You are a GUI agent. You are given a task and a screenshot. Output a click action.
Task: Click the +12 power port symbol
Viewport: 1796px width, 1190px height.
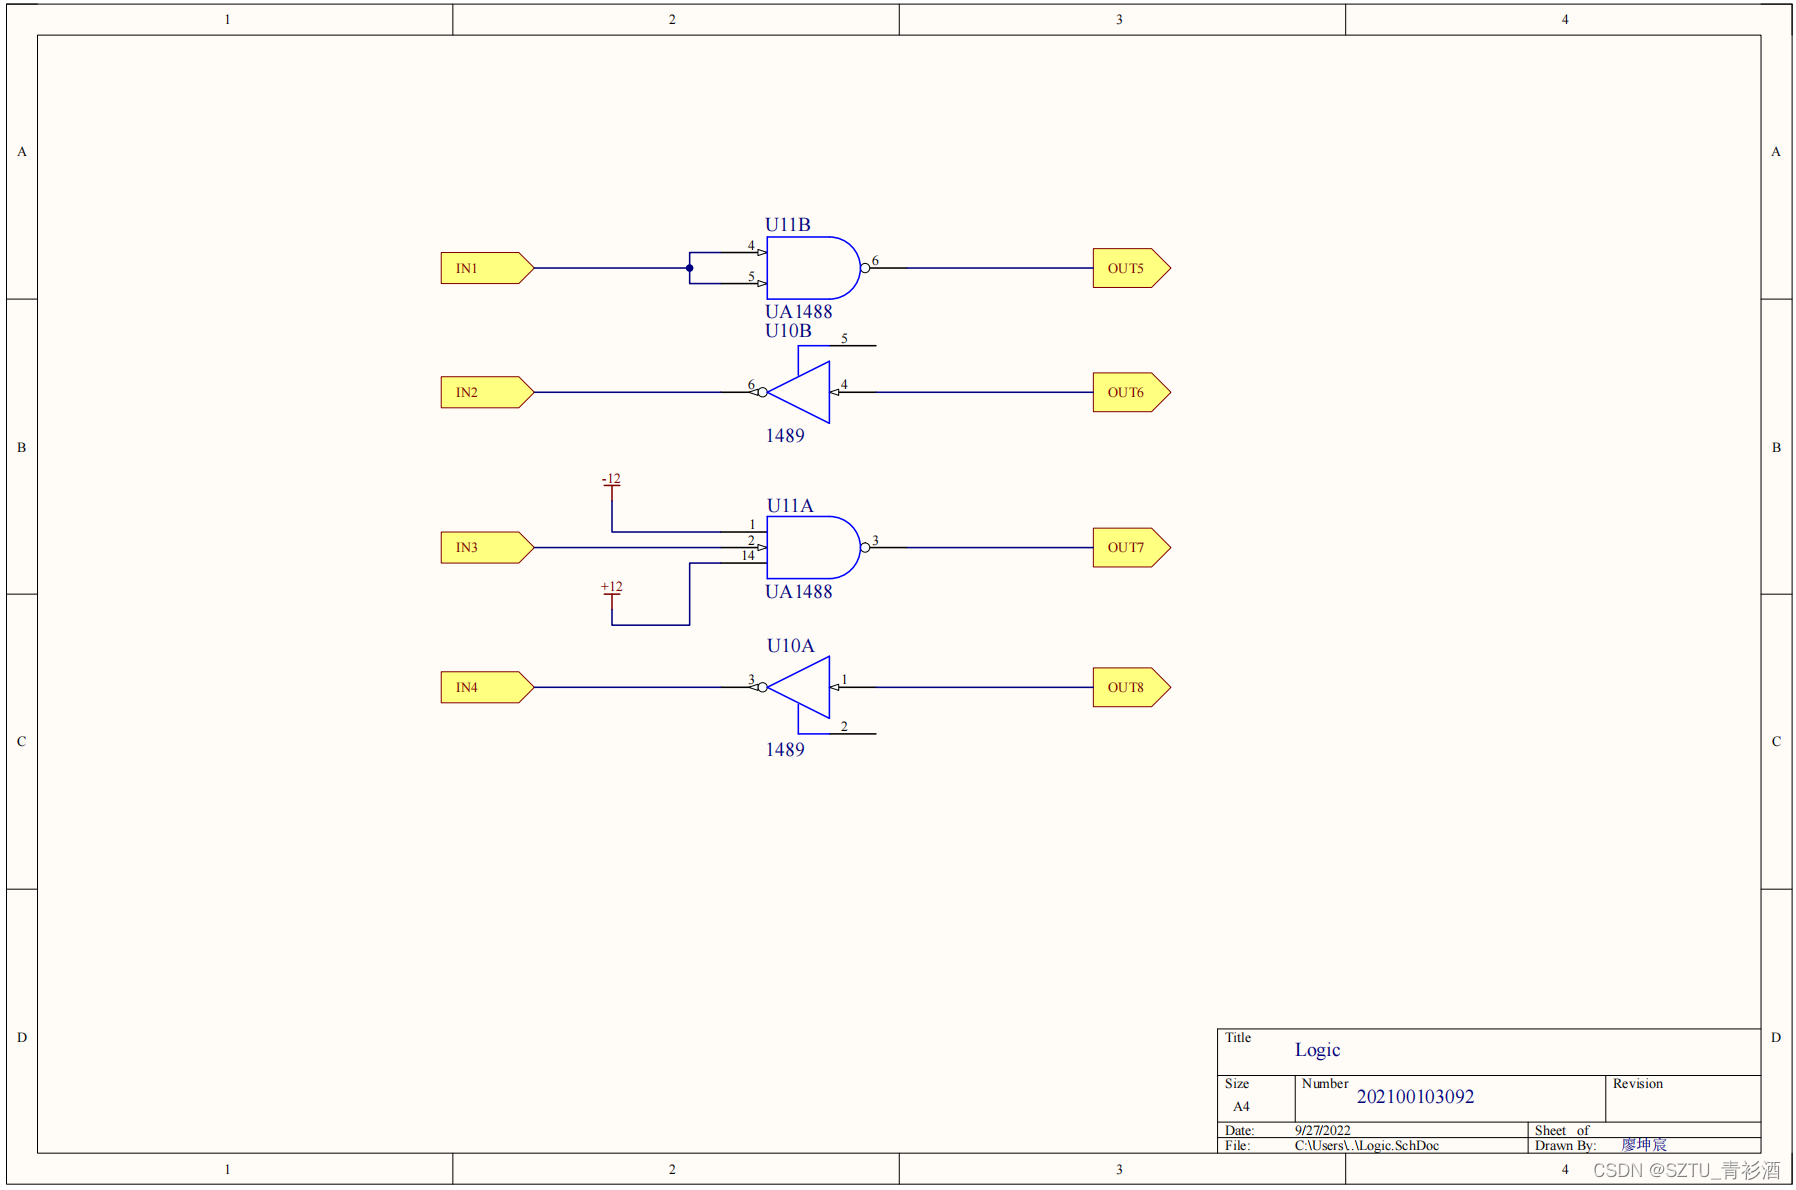611,589
